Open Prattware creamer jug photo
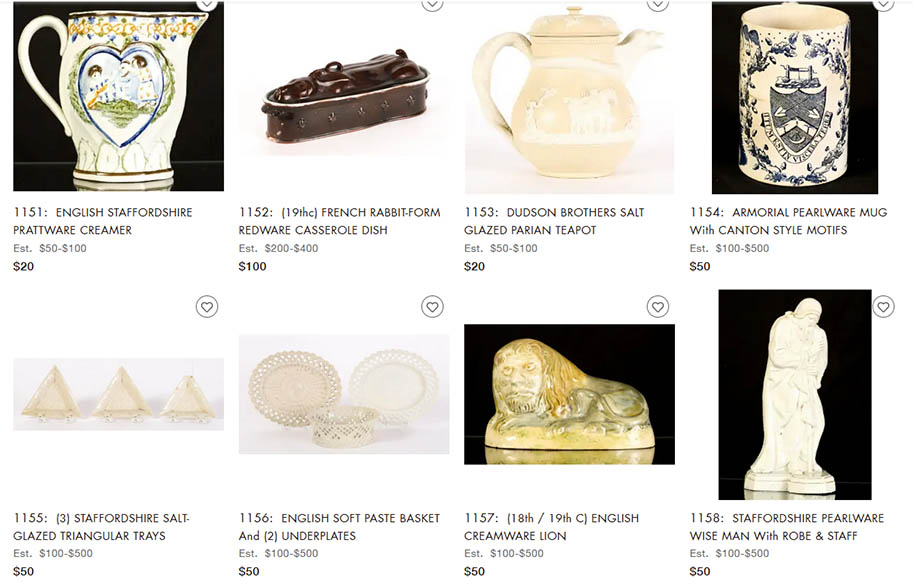This screenshot has height=585, width=913. click(x=118, y=97)
